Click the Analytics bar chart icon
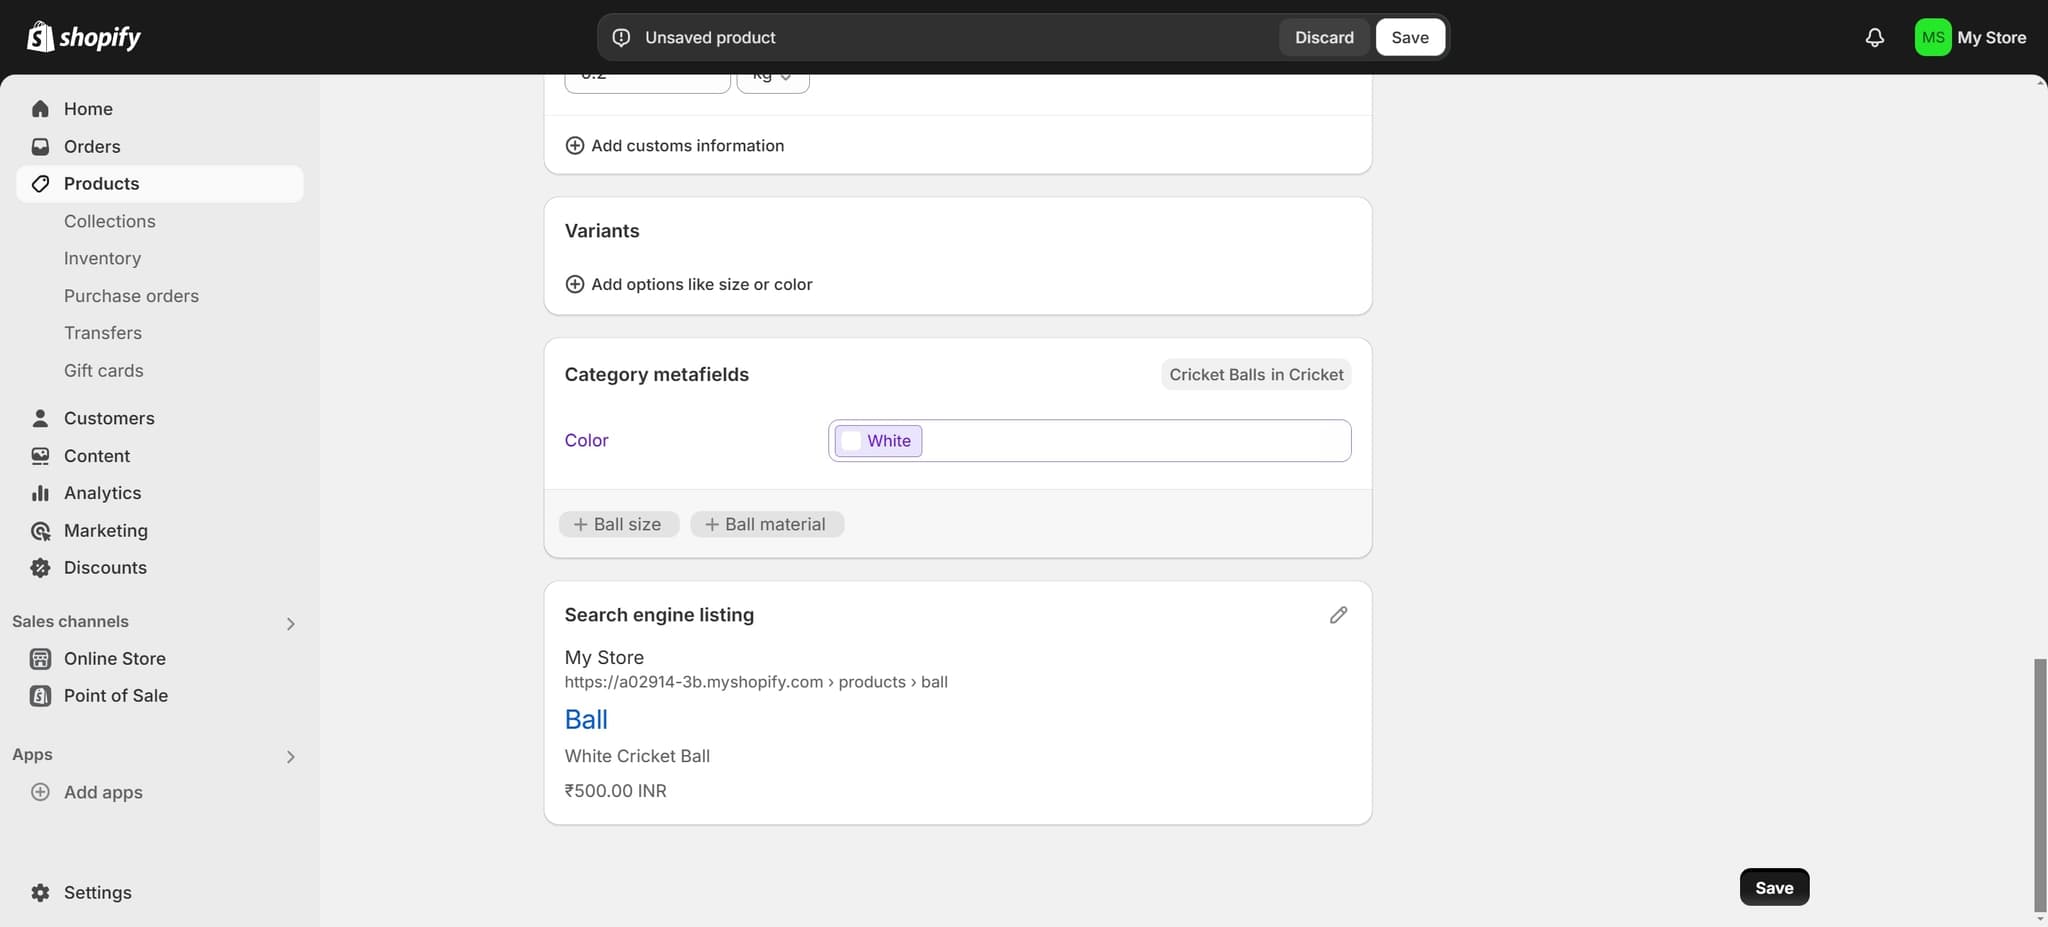 click(x=40, y=493)
